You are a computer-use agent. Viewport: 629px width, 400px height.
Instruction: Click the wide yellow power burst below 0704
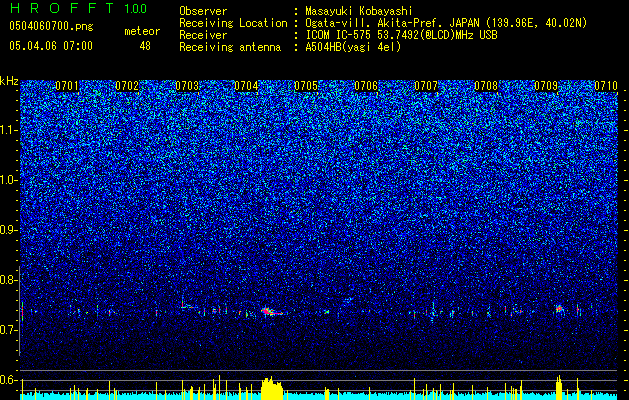click(272, 388)
